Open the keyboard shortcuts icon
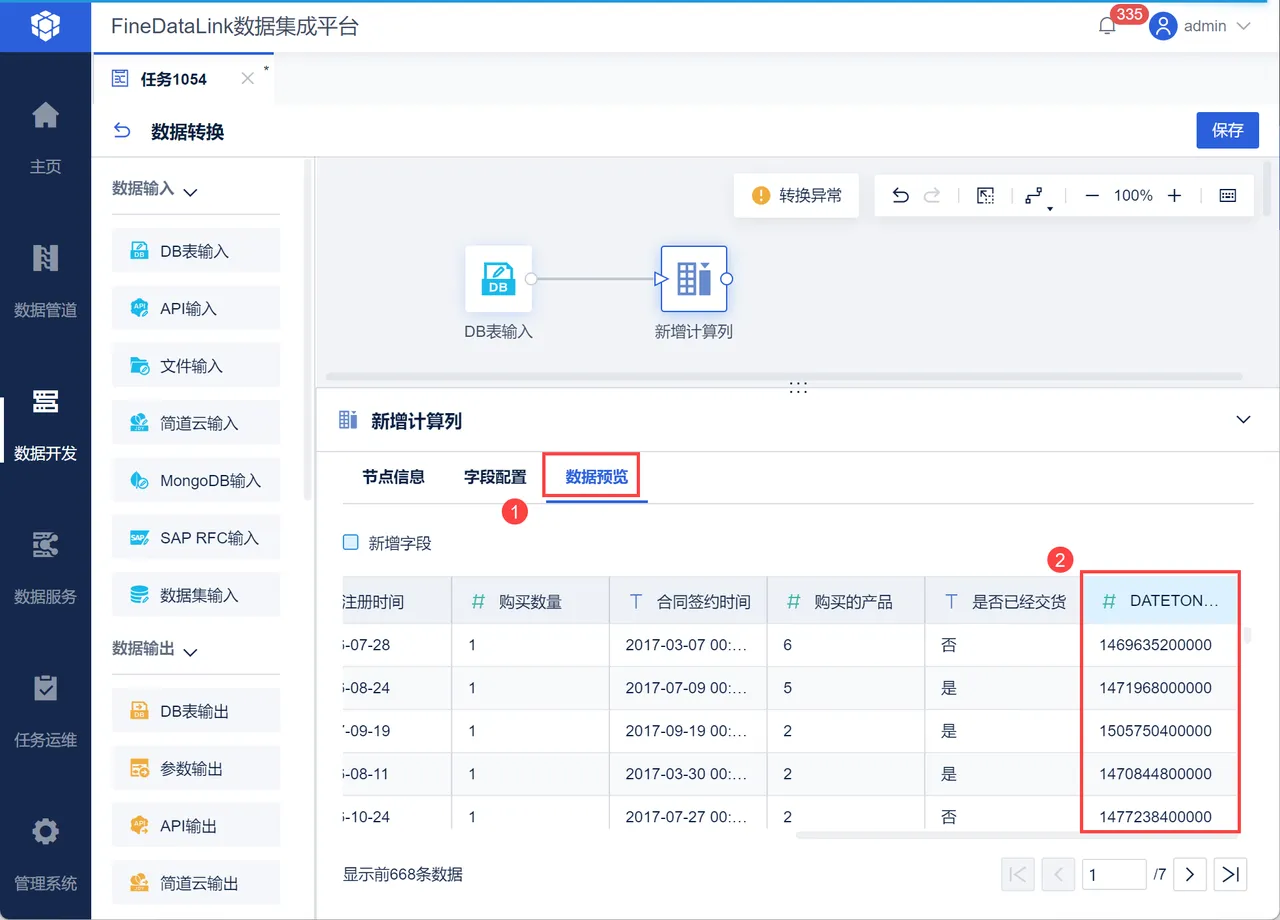Screen dimensions: 1280x920 pyautogui.click(x=1228, y=196)
